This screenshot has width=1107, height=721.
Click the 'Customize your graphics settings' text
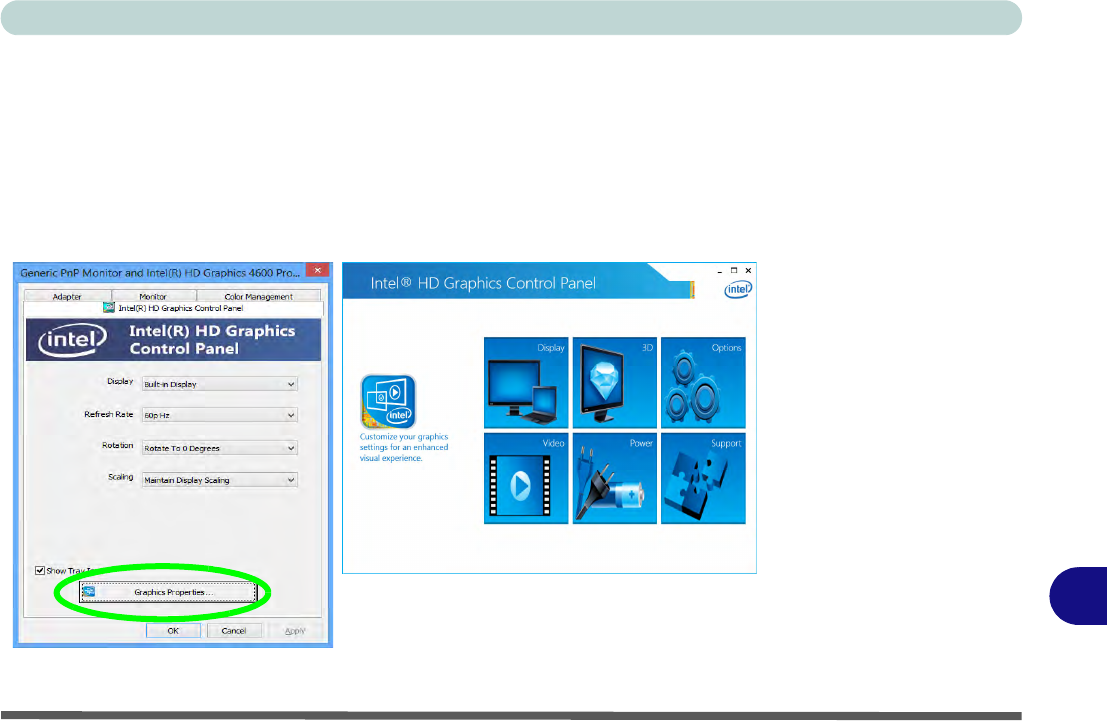(x=404, y=447)
